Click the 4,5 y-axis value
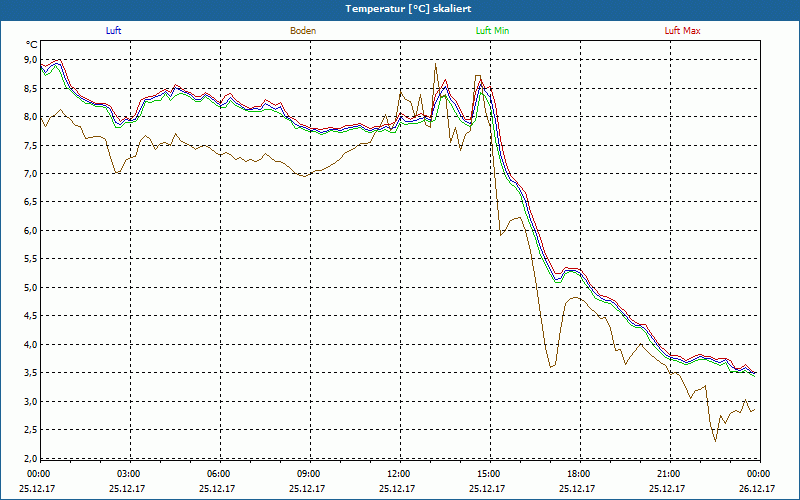The height and width of the screenshot is (500, 800). pos(32,316)
